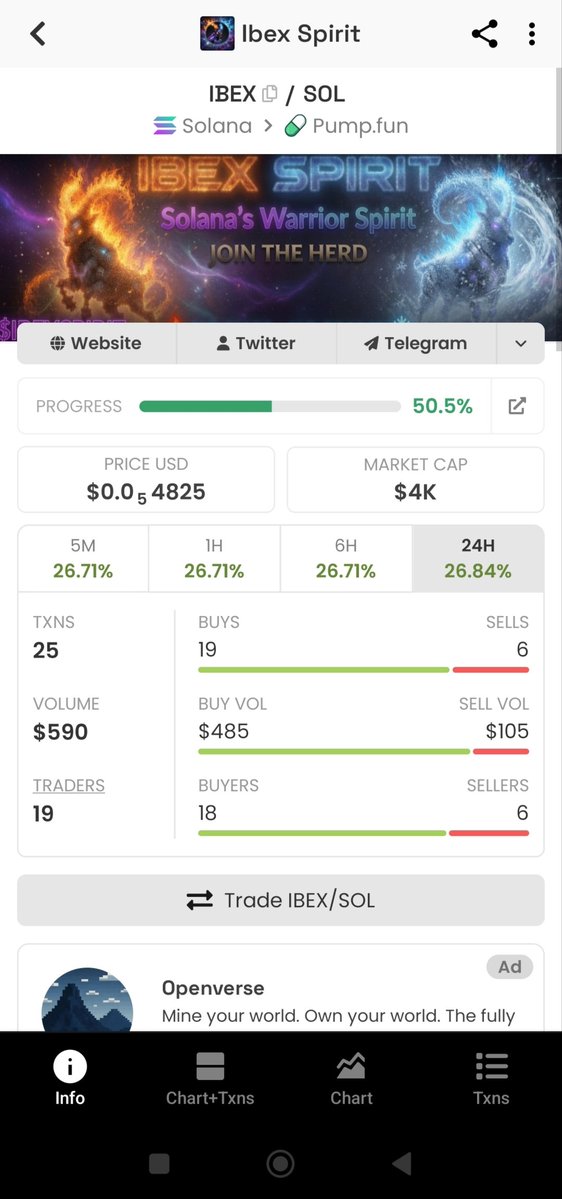This screenshot has width=562, height=1199.
Task: Open progress external link icon
Action: click(518, 406)
